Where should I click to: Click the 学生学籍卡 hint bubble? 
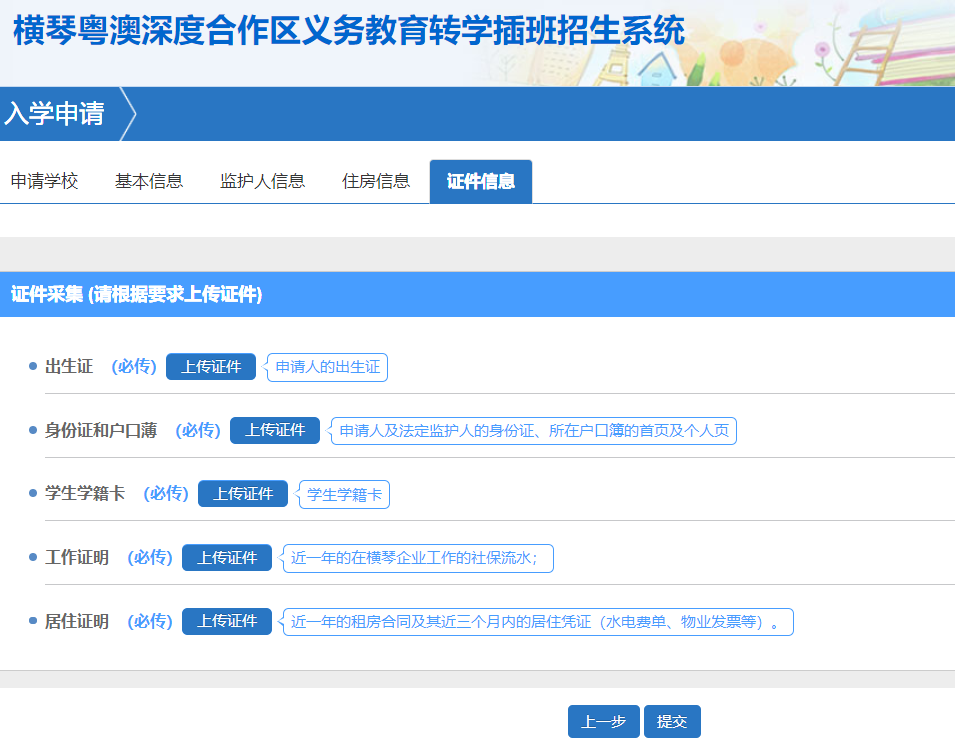344,495
